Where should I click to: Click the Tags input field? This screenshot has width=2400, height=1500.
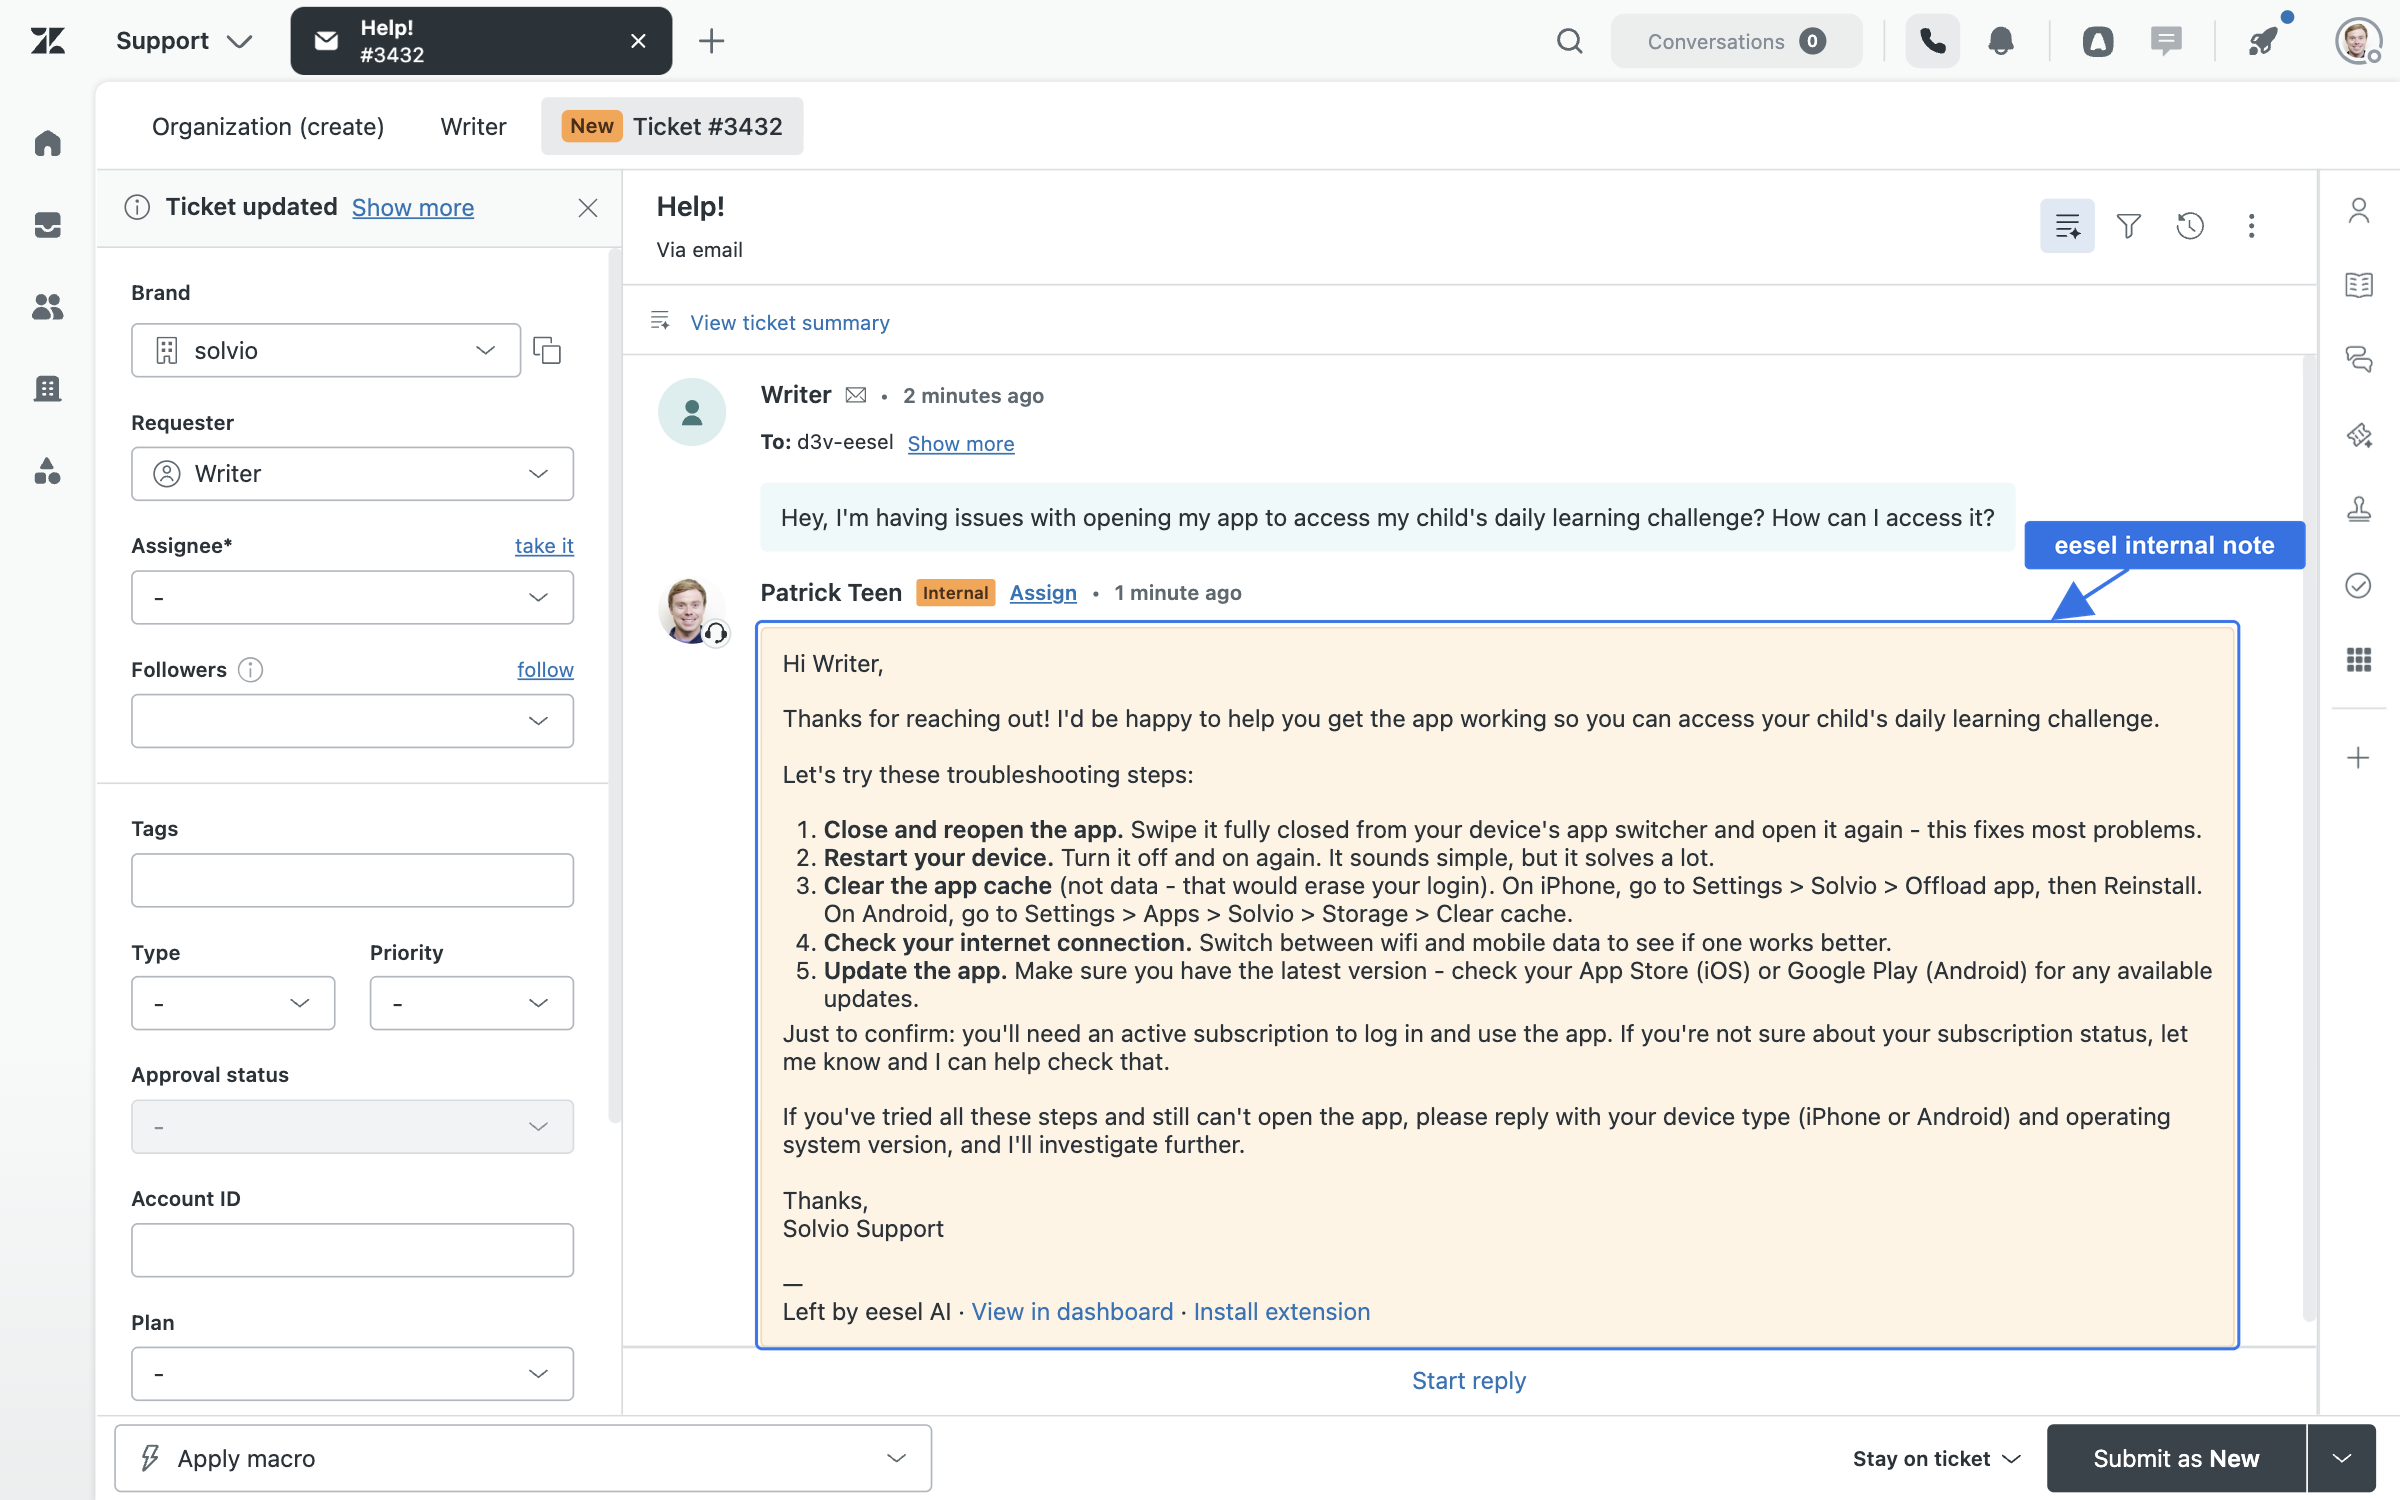pos(352,880)
